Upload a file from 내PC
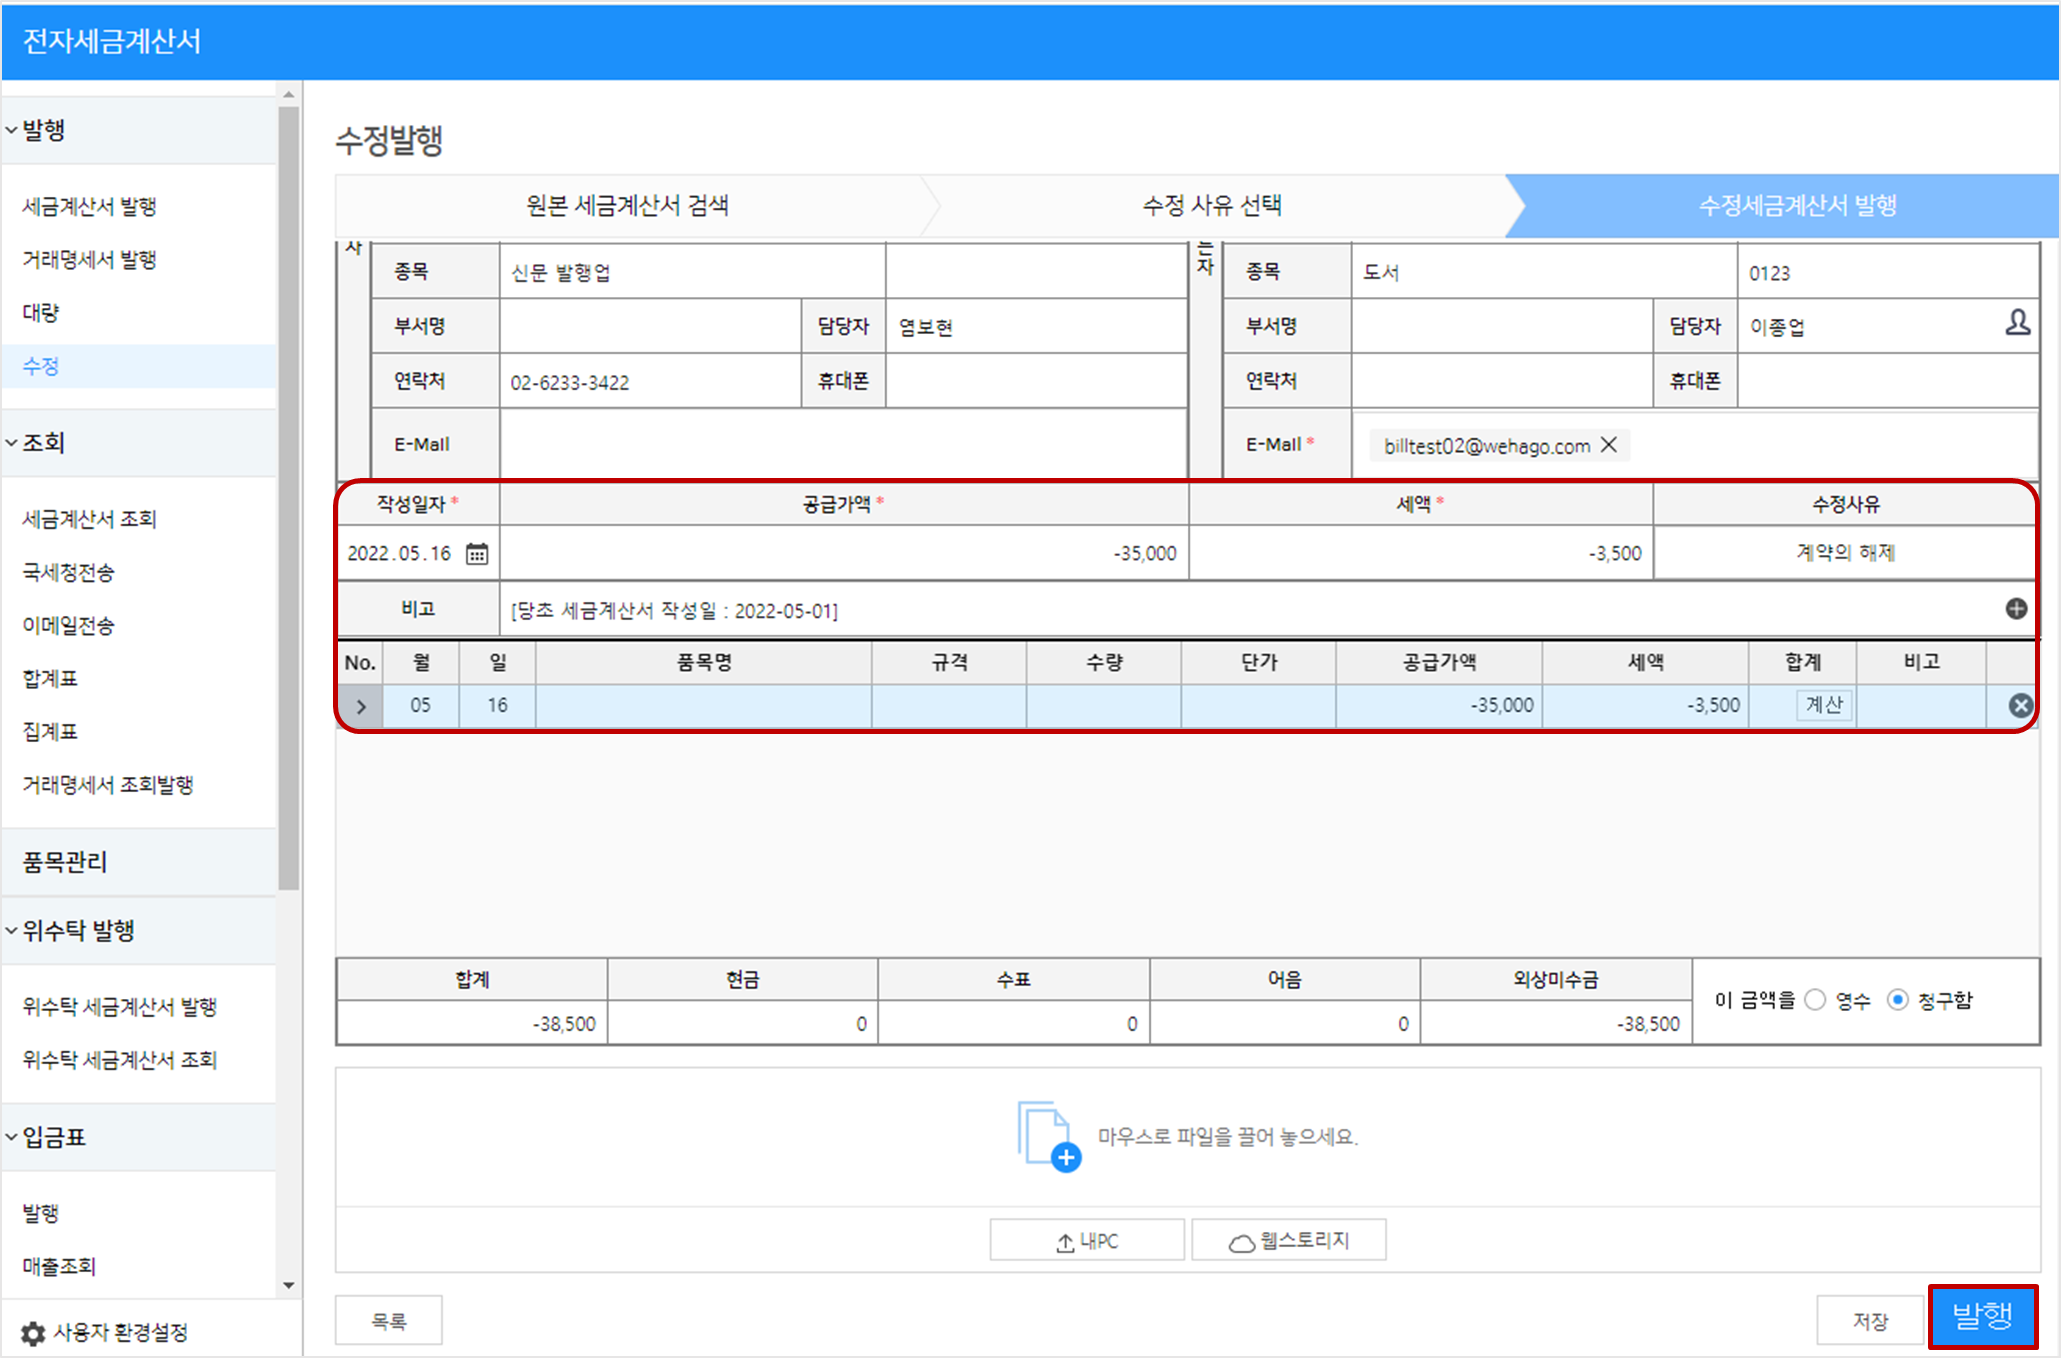This screenshot has width=2061, height=1358. coord(1086,1241)
